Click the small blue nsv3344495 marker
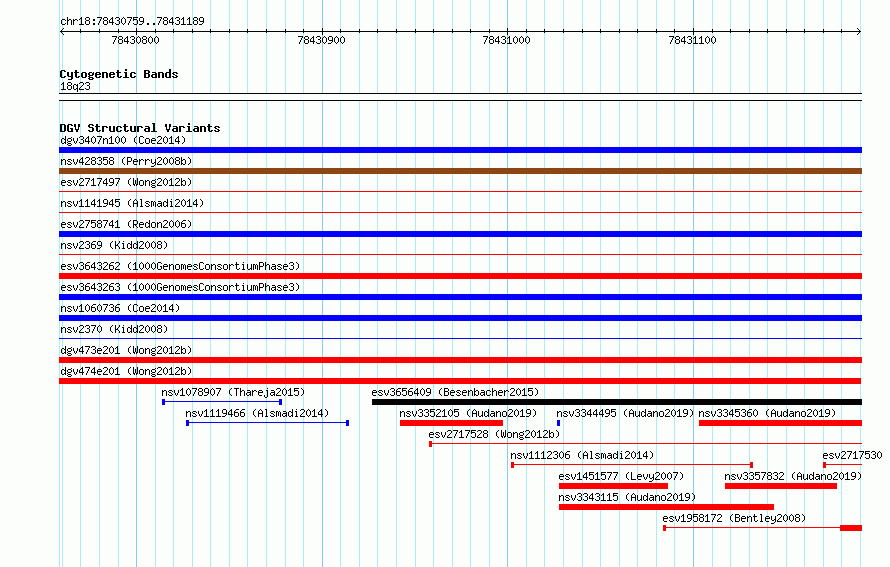This screenshot has height=567, width=890. pos(559,423)
